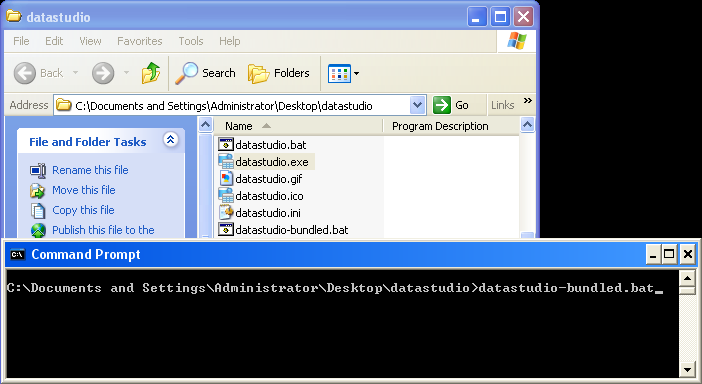Open the Views icon in toolbar
The height and width of the screenshot is (384, 702).
tap(339, 73)
